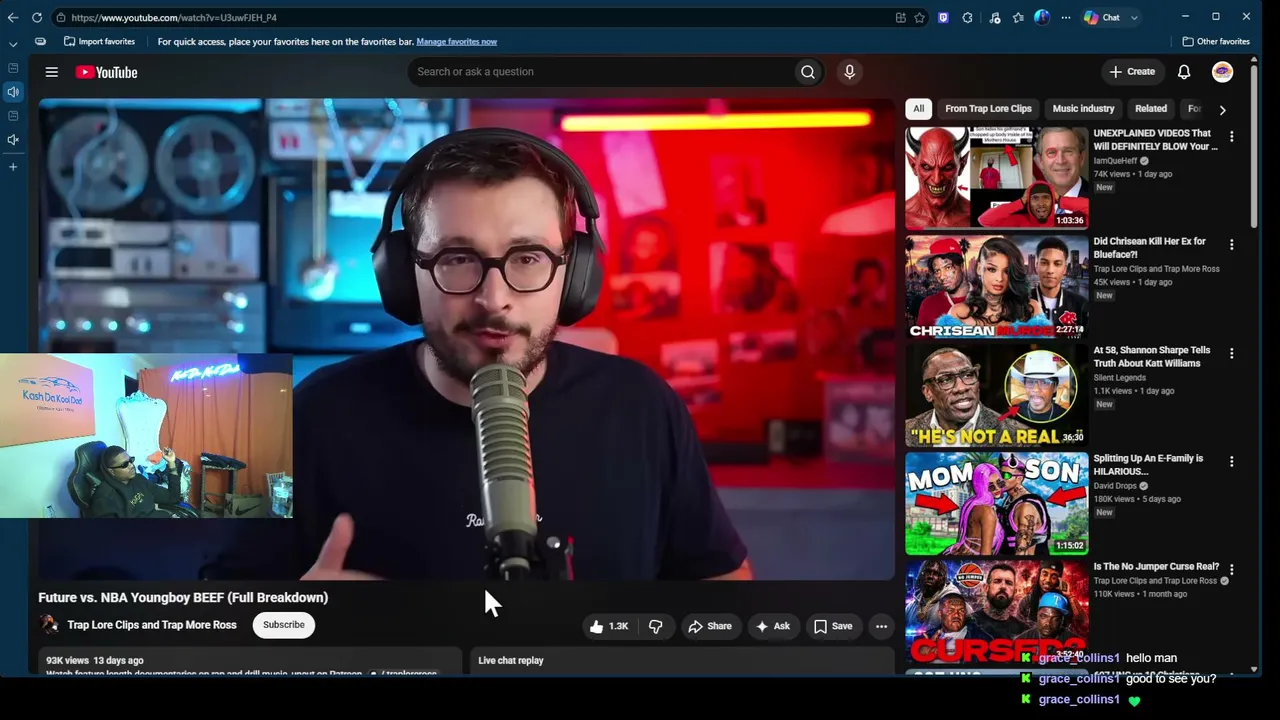Open the HE'S NOT A REAL thumbnail
1280x720 pixels.
point(996,395)
